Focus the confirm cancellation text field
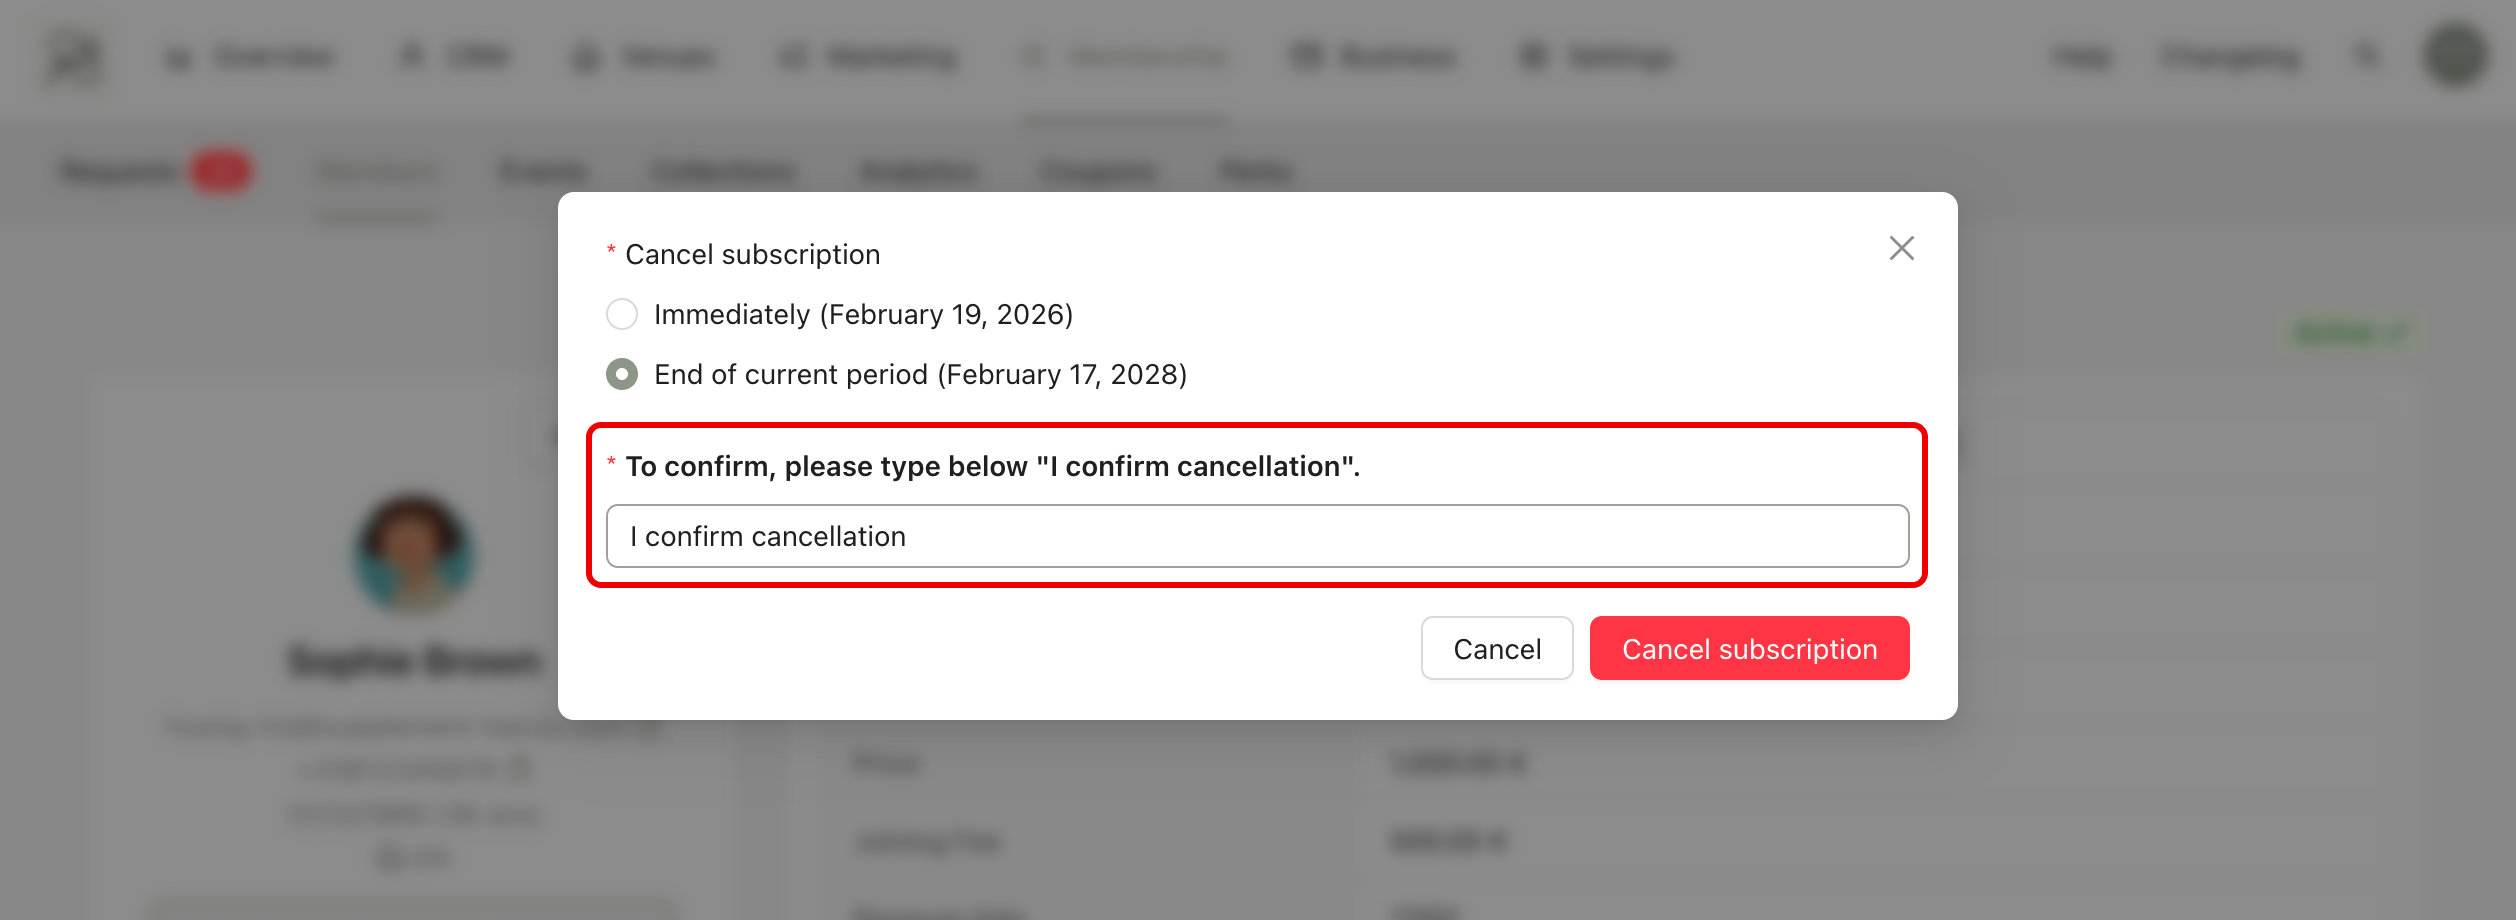This screenshot has height=920, width=2516. (x=1257, y=536)
